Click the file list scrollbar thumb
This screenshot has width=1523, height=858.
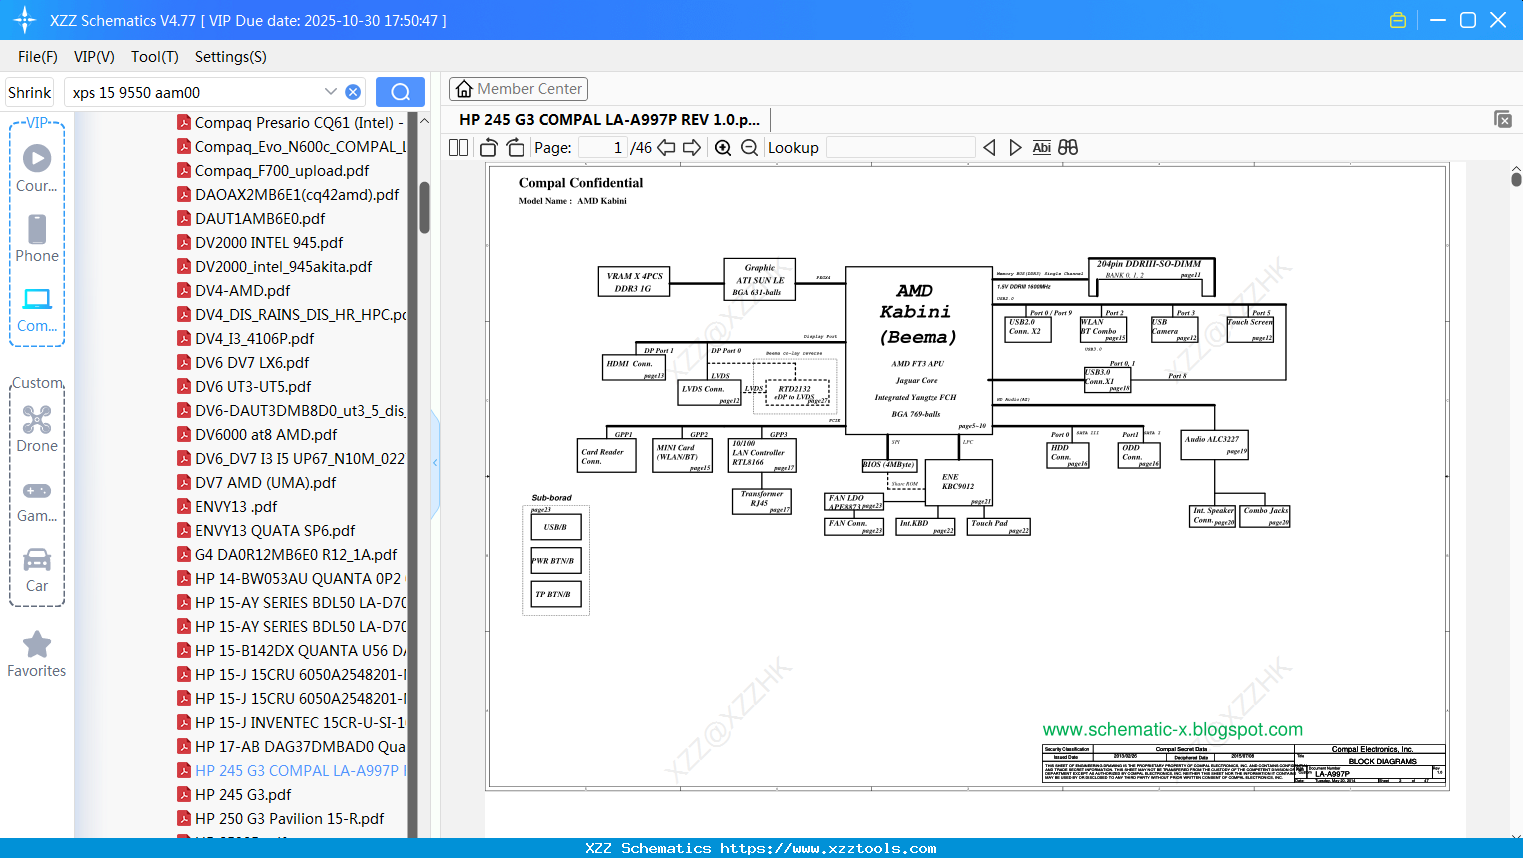point(424,207)
